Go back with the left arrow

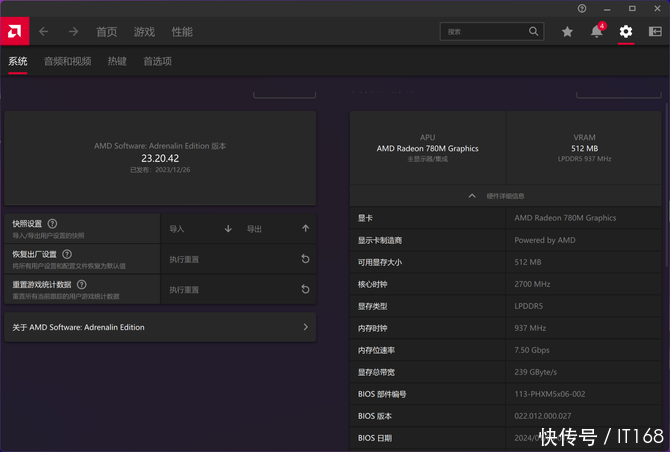pyautogui.click(x=43, y=32)
